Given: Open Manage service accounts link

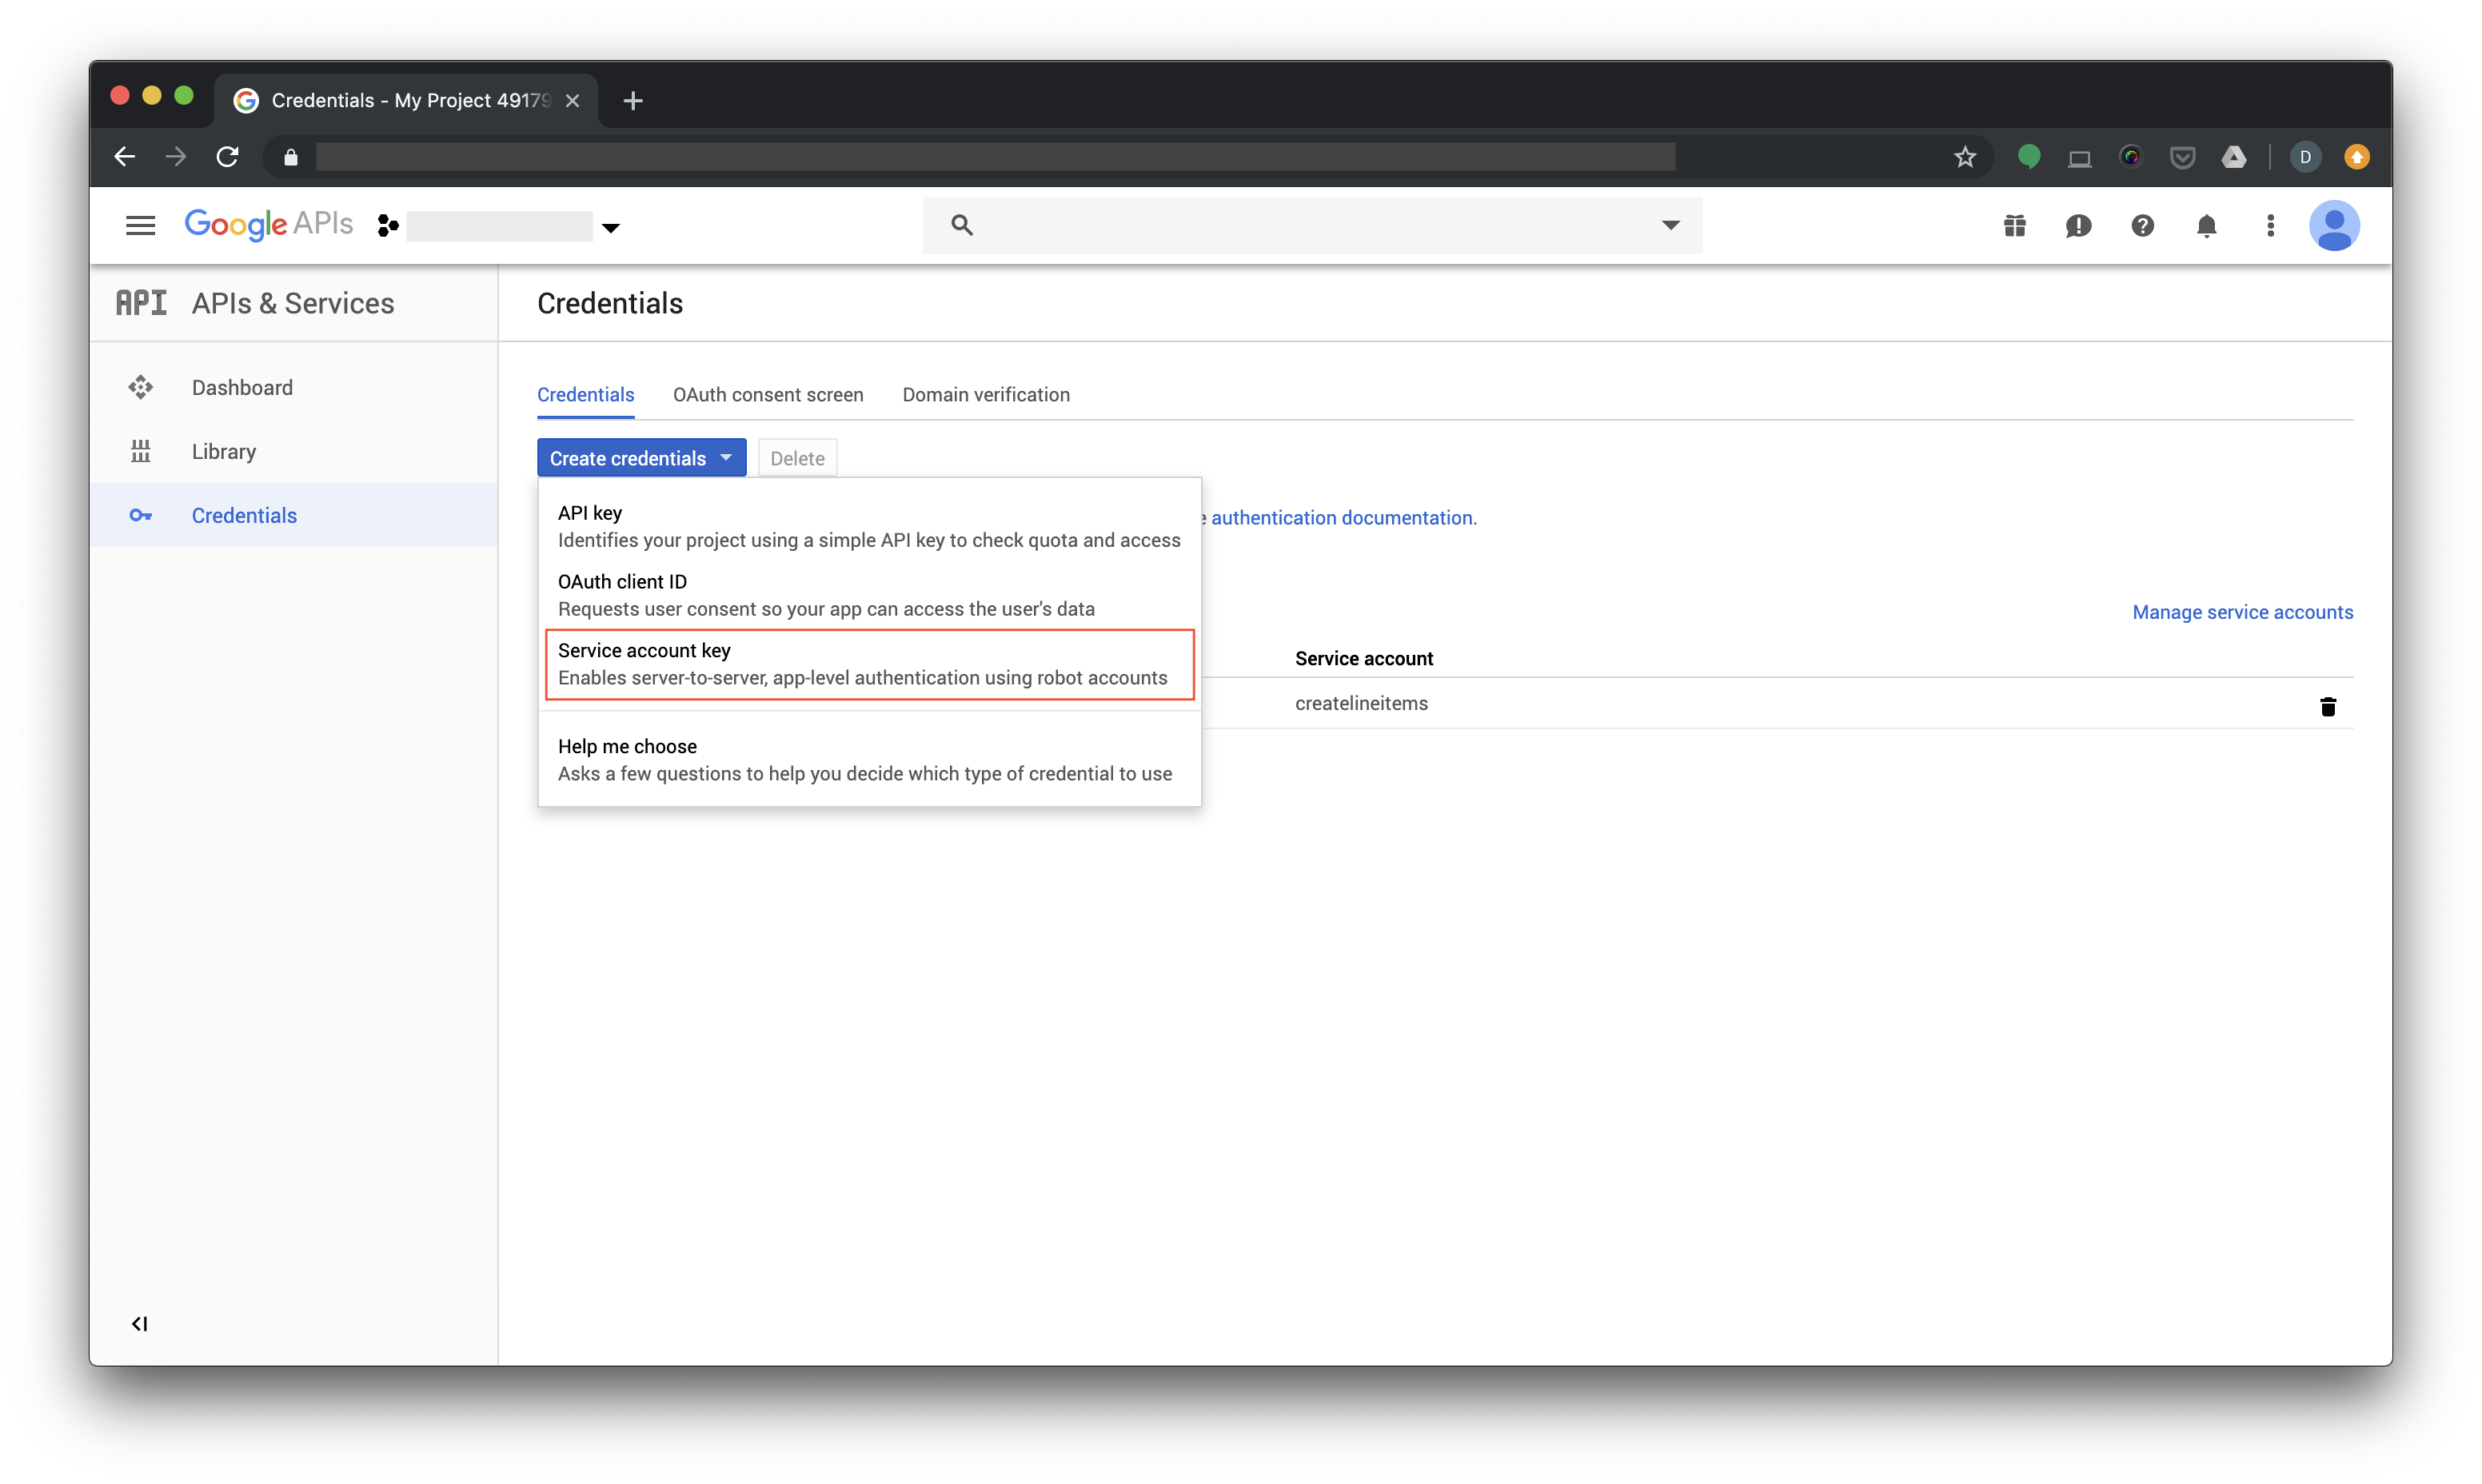Looking at the screenshot, I should coord(2241,612).
